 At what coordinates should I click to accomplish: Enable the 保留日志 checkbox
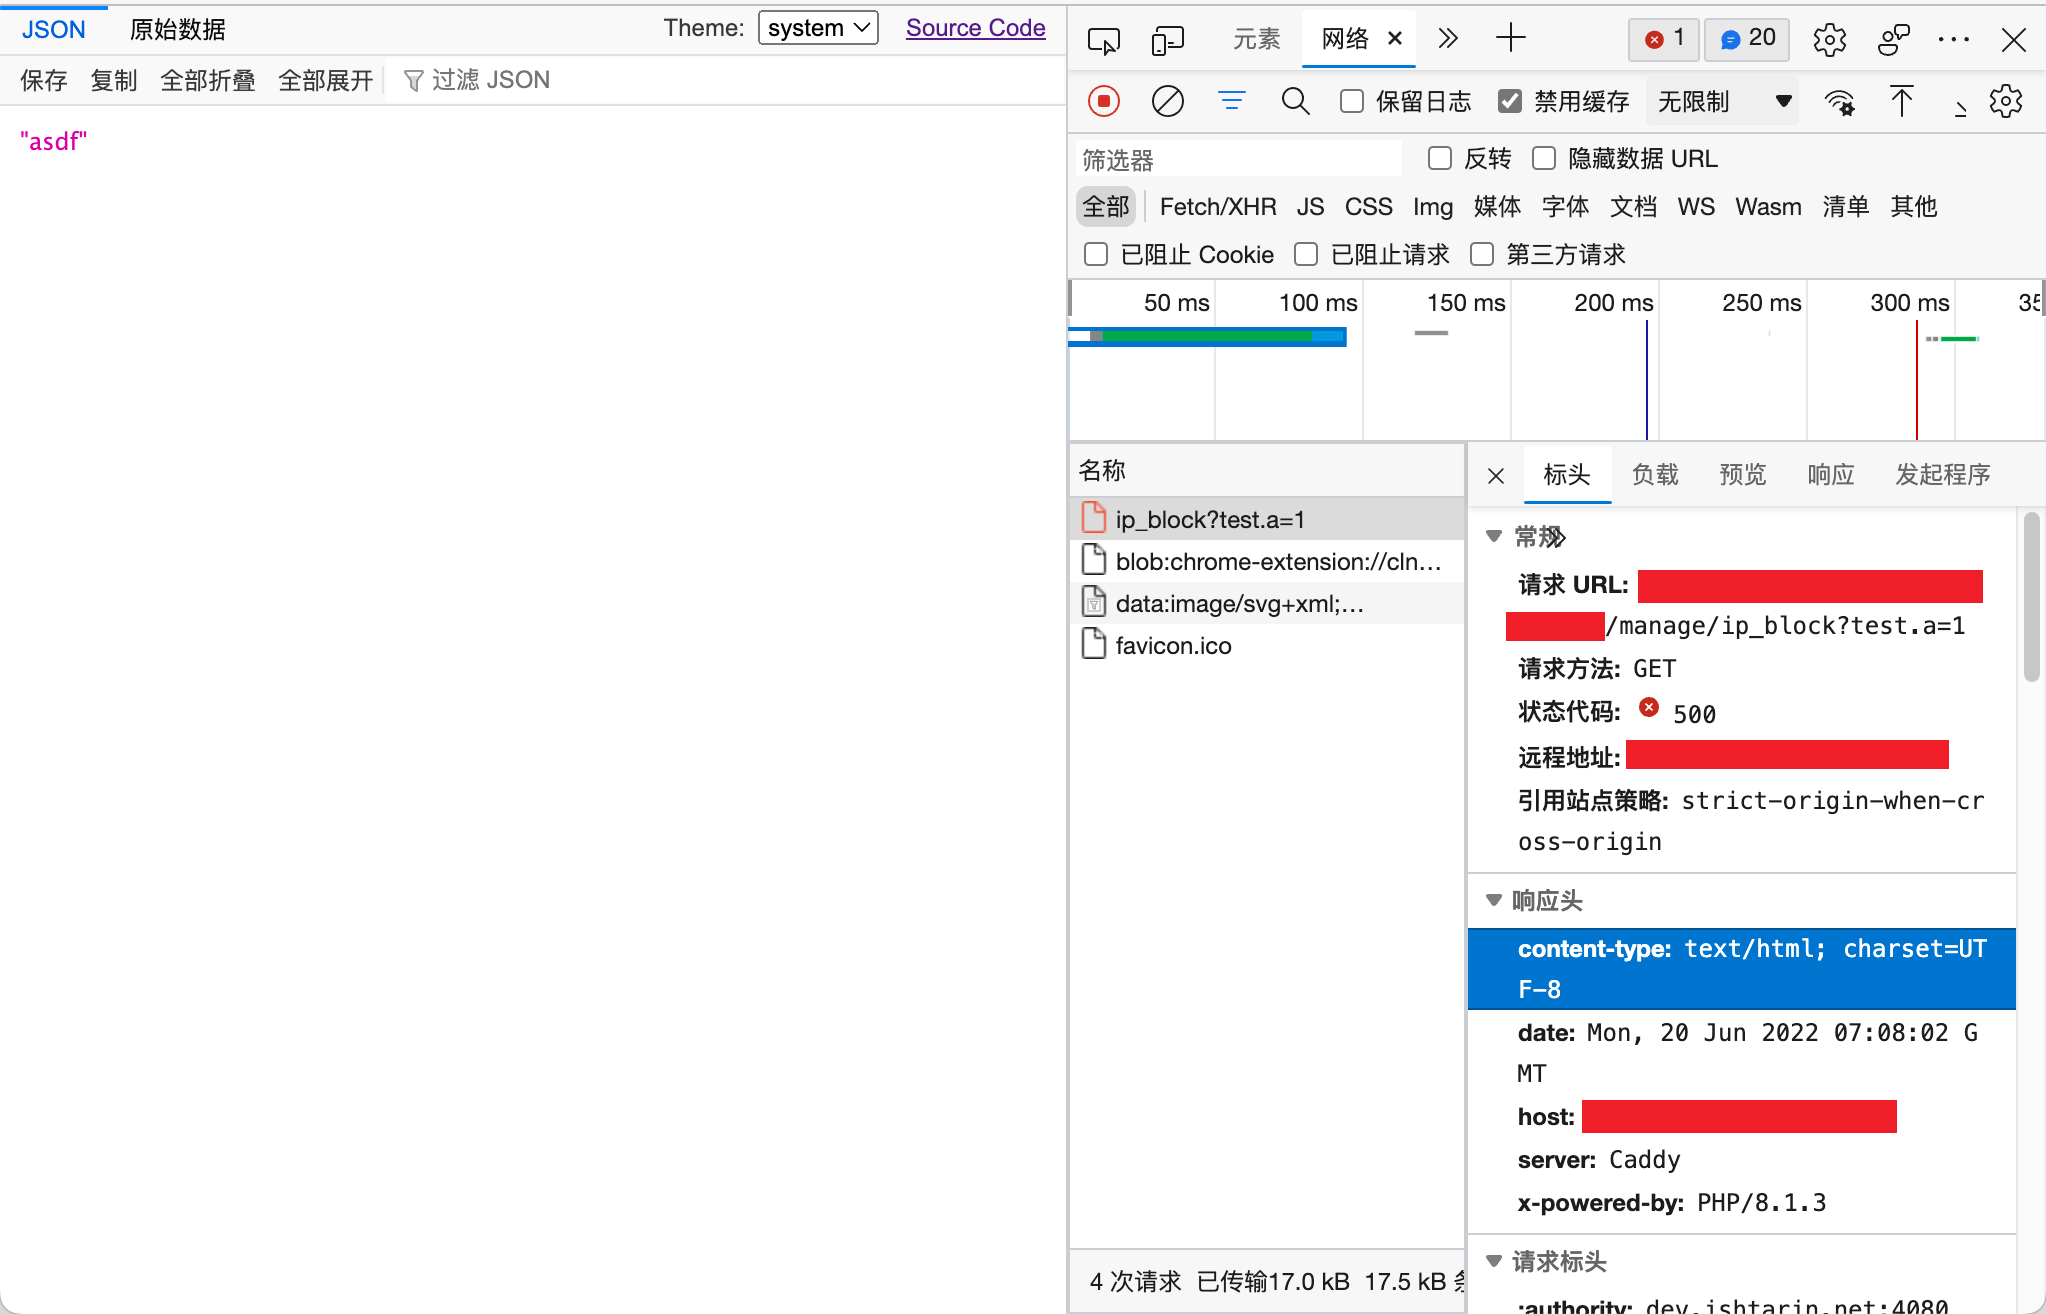[x=1352, y=101]
